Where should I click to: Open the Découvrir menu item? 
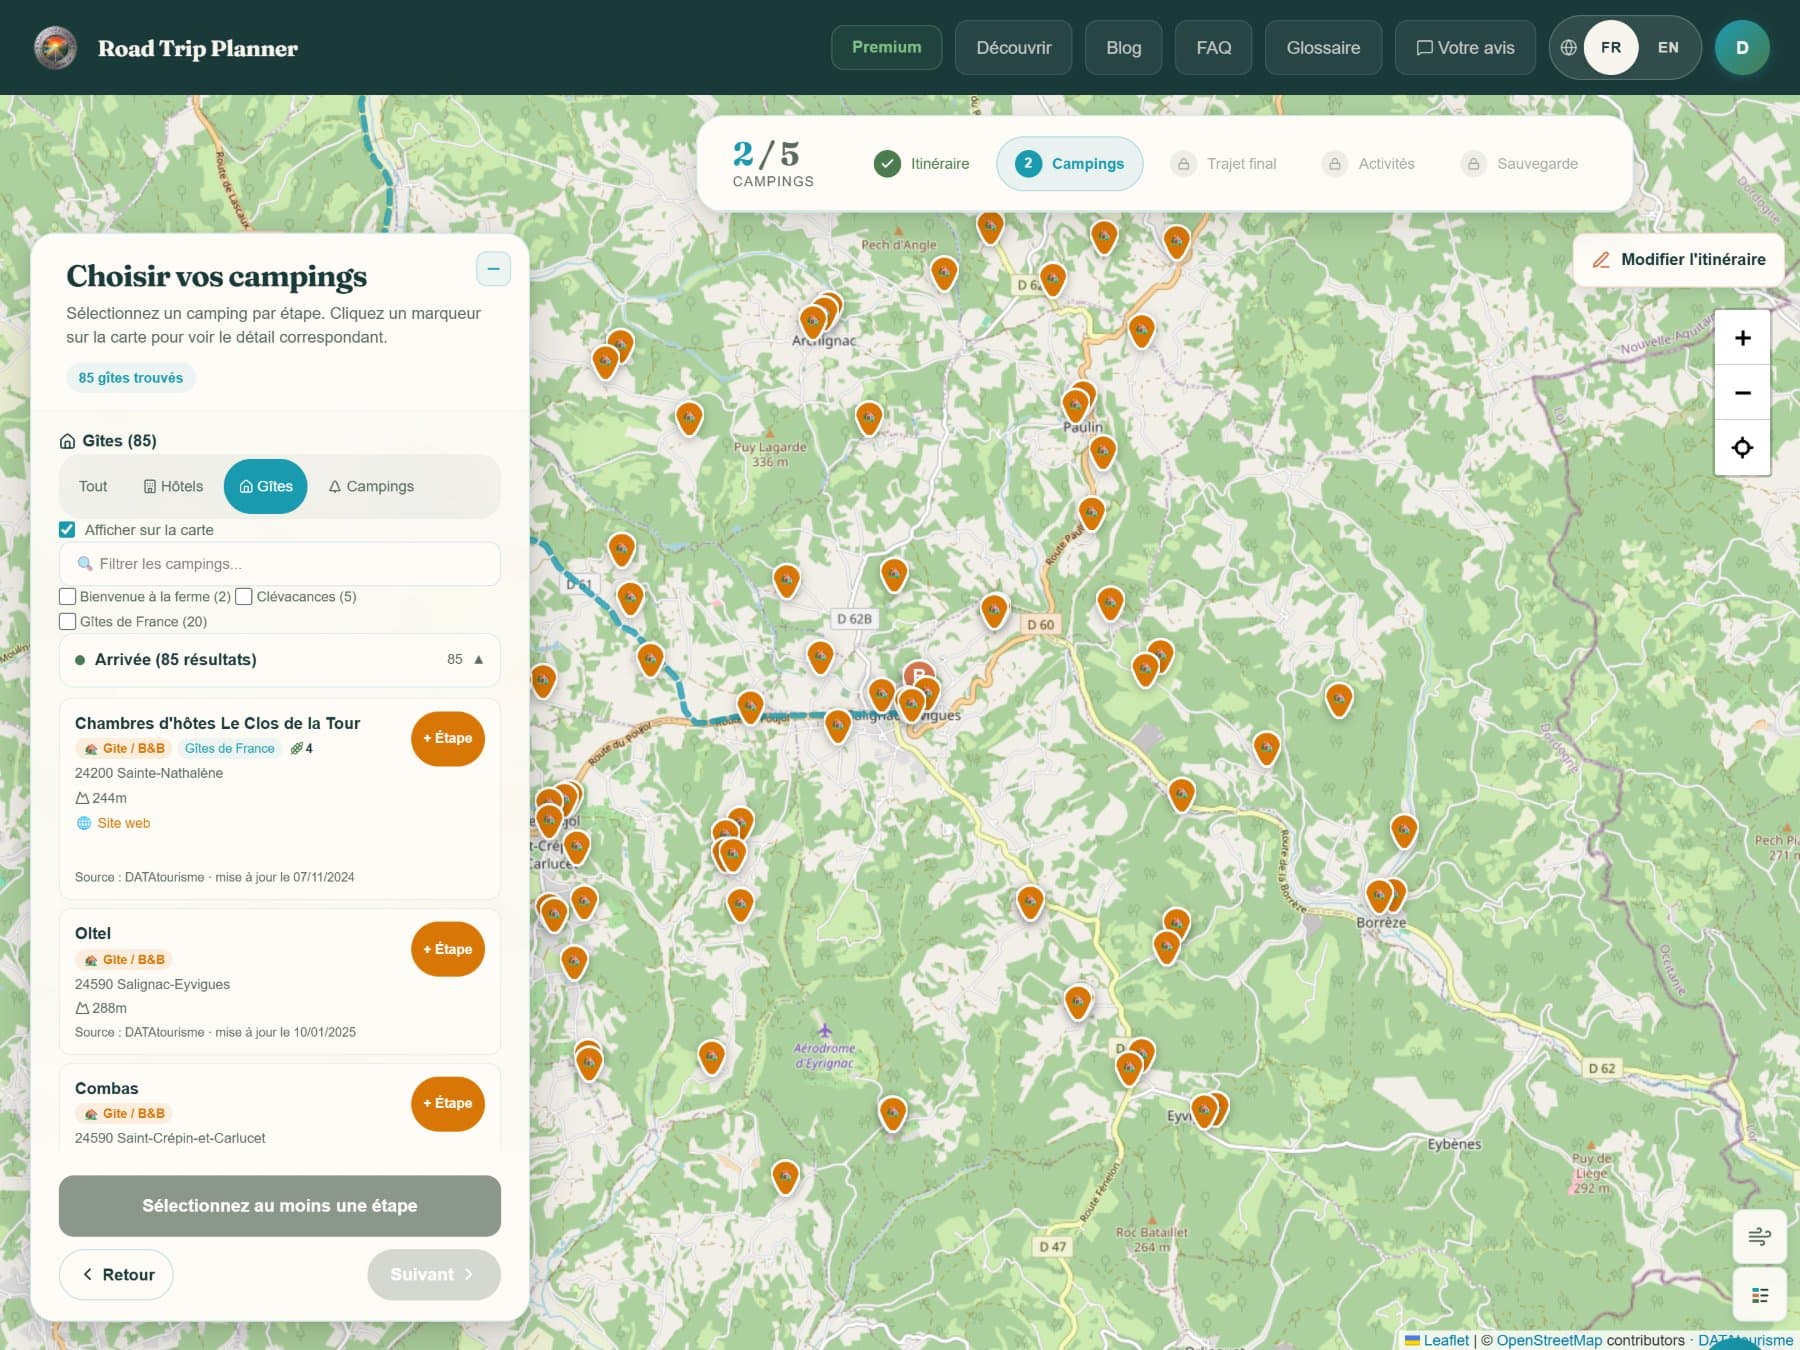click(1013, 47)
